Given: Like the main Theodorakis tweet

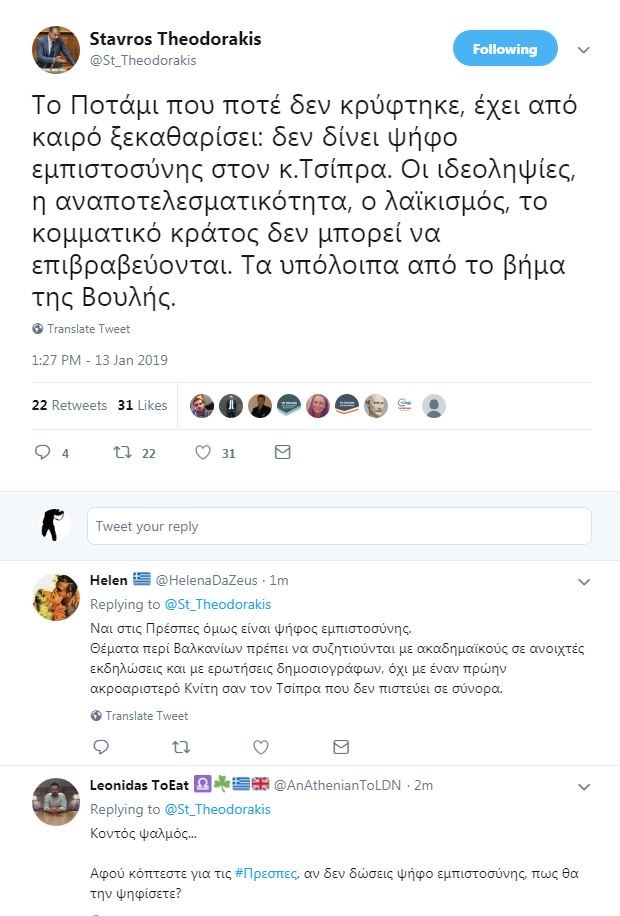Looking at the screenshot, I should pyautogui.click(x=203, y=453).
